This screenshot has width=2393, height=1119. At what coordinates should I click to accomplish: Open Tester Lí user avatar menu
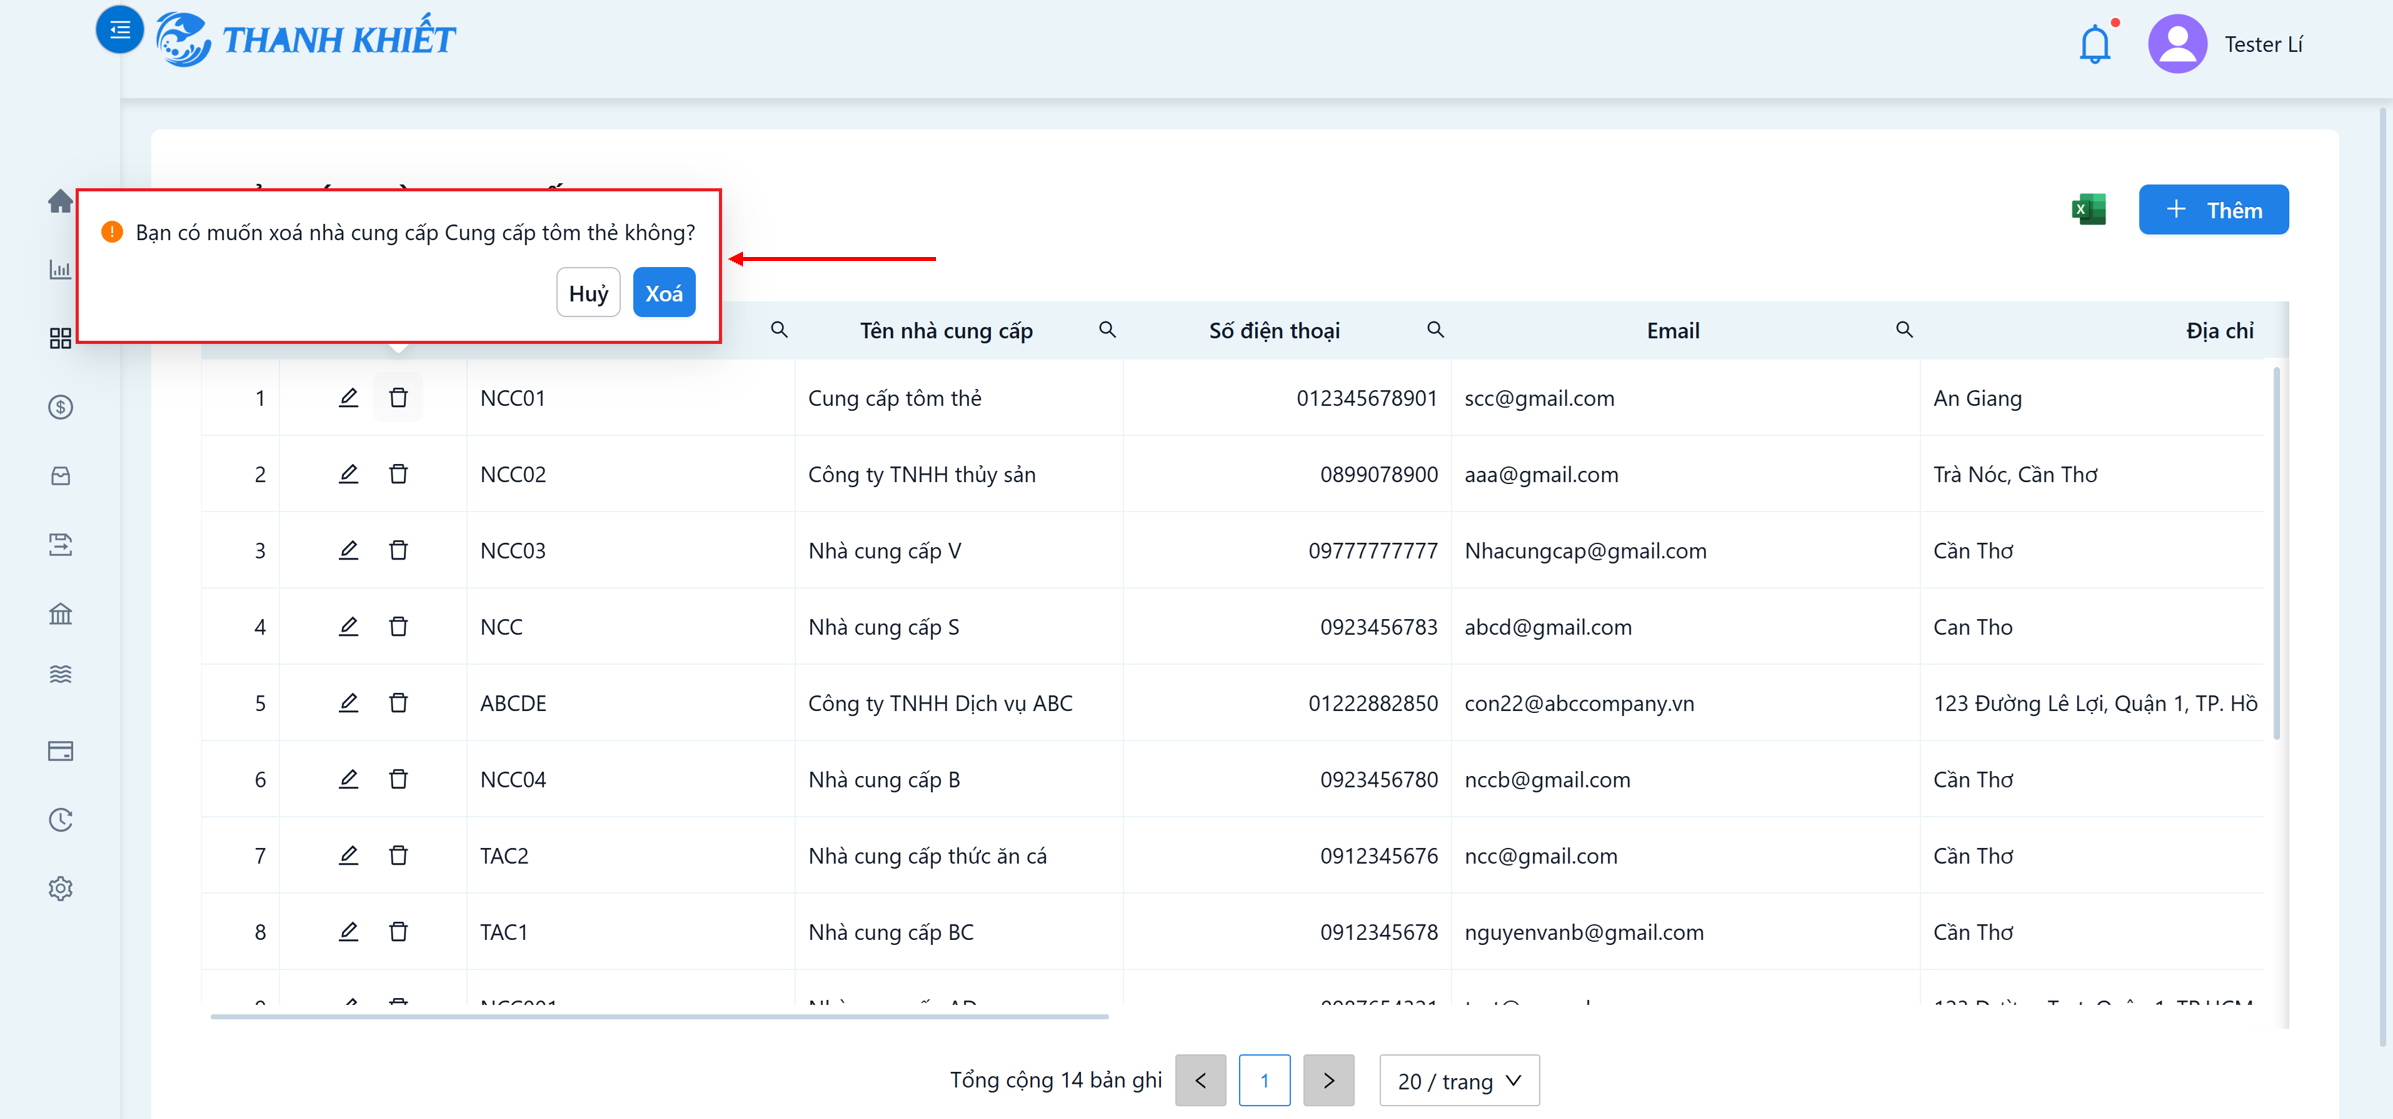2177,44
